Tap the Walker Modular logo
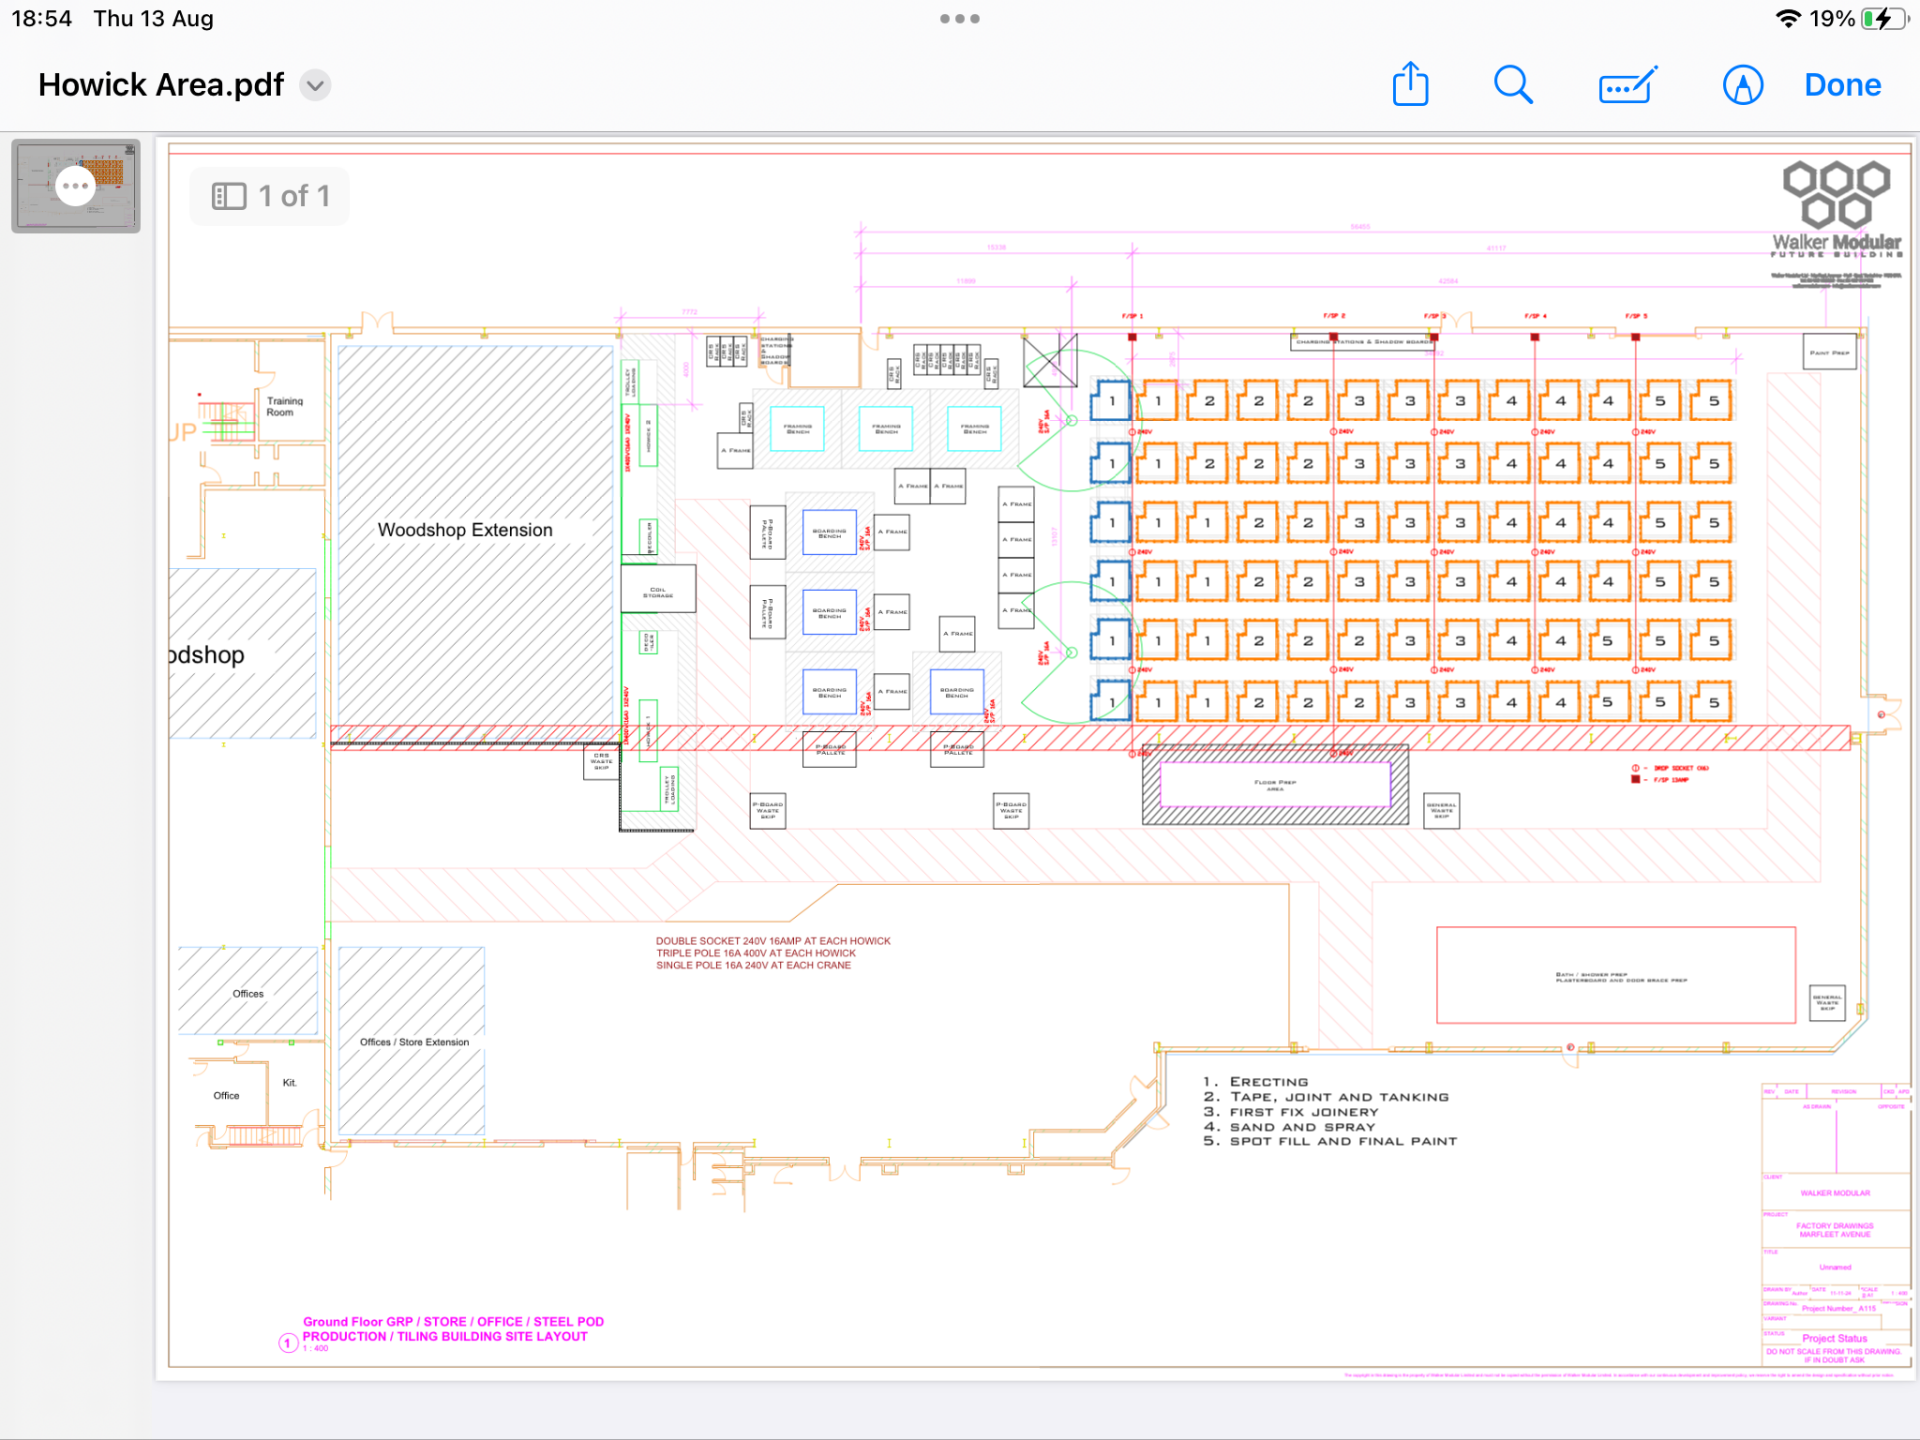The width and height of the screenshot is (1920, 1440). coord(1836,210)
